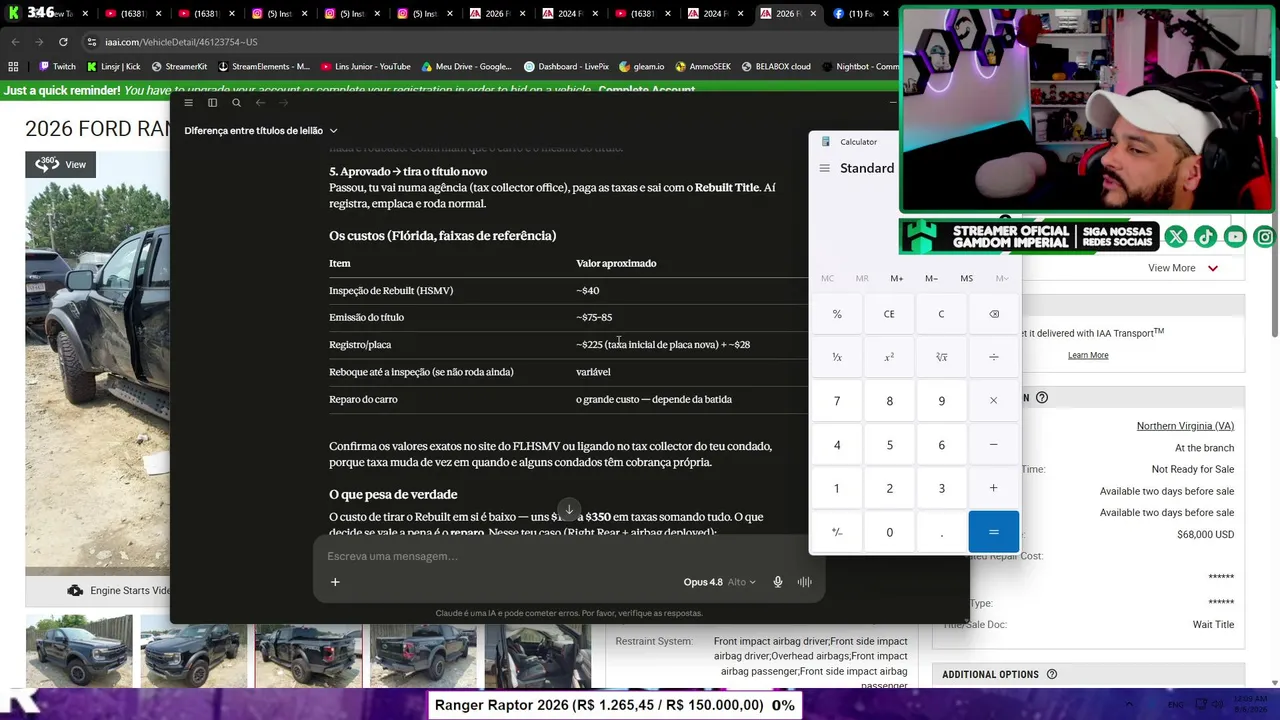Click the Calculator backspace icon

coord(994,314)
